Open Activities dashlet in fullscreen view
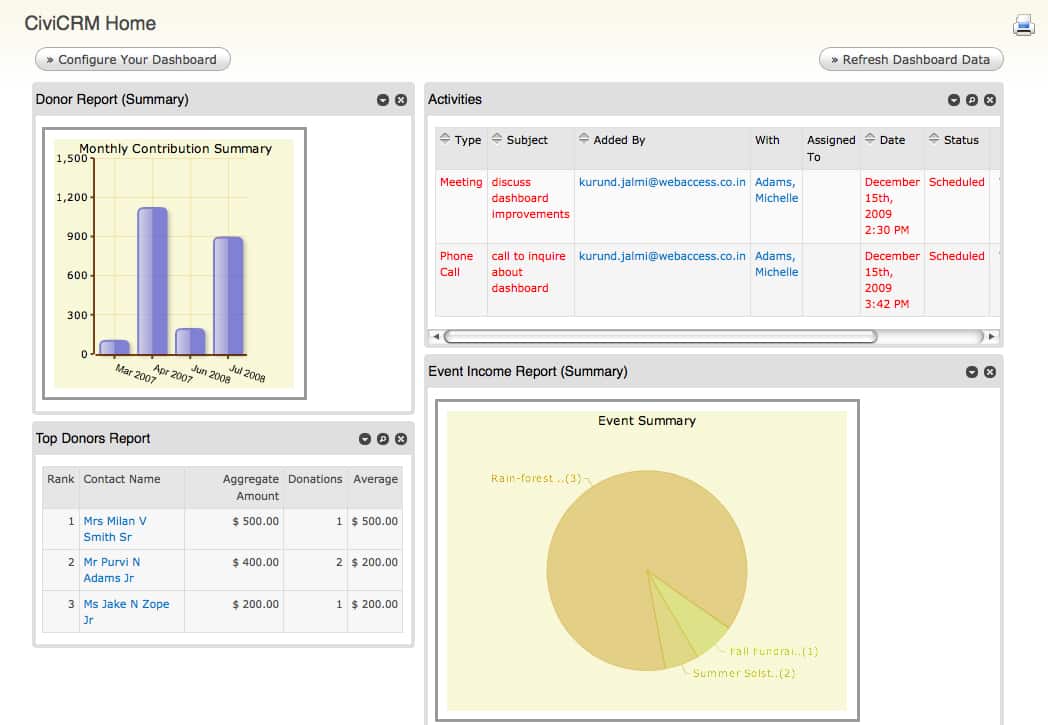Screen dimensions: 1048x725 (x=972, y=100)
